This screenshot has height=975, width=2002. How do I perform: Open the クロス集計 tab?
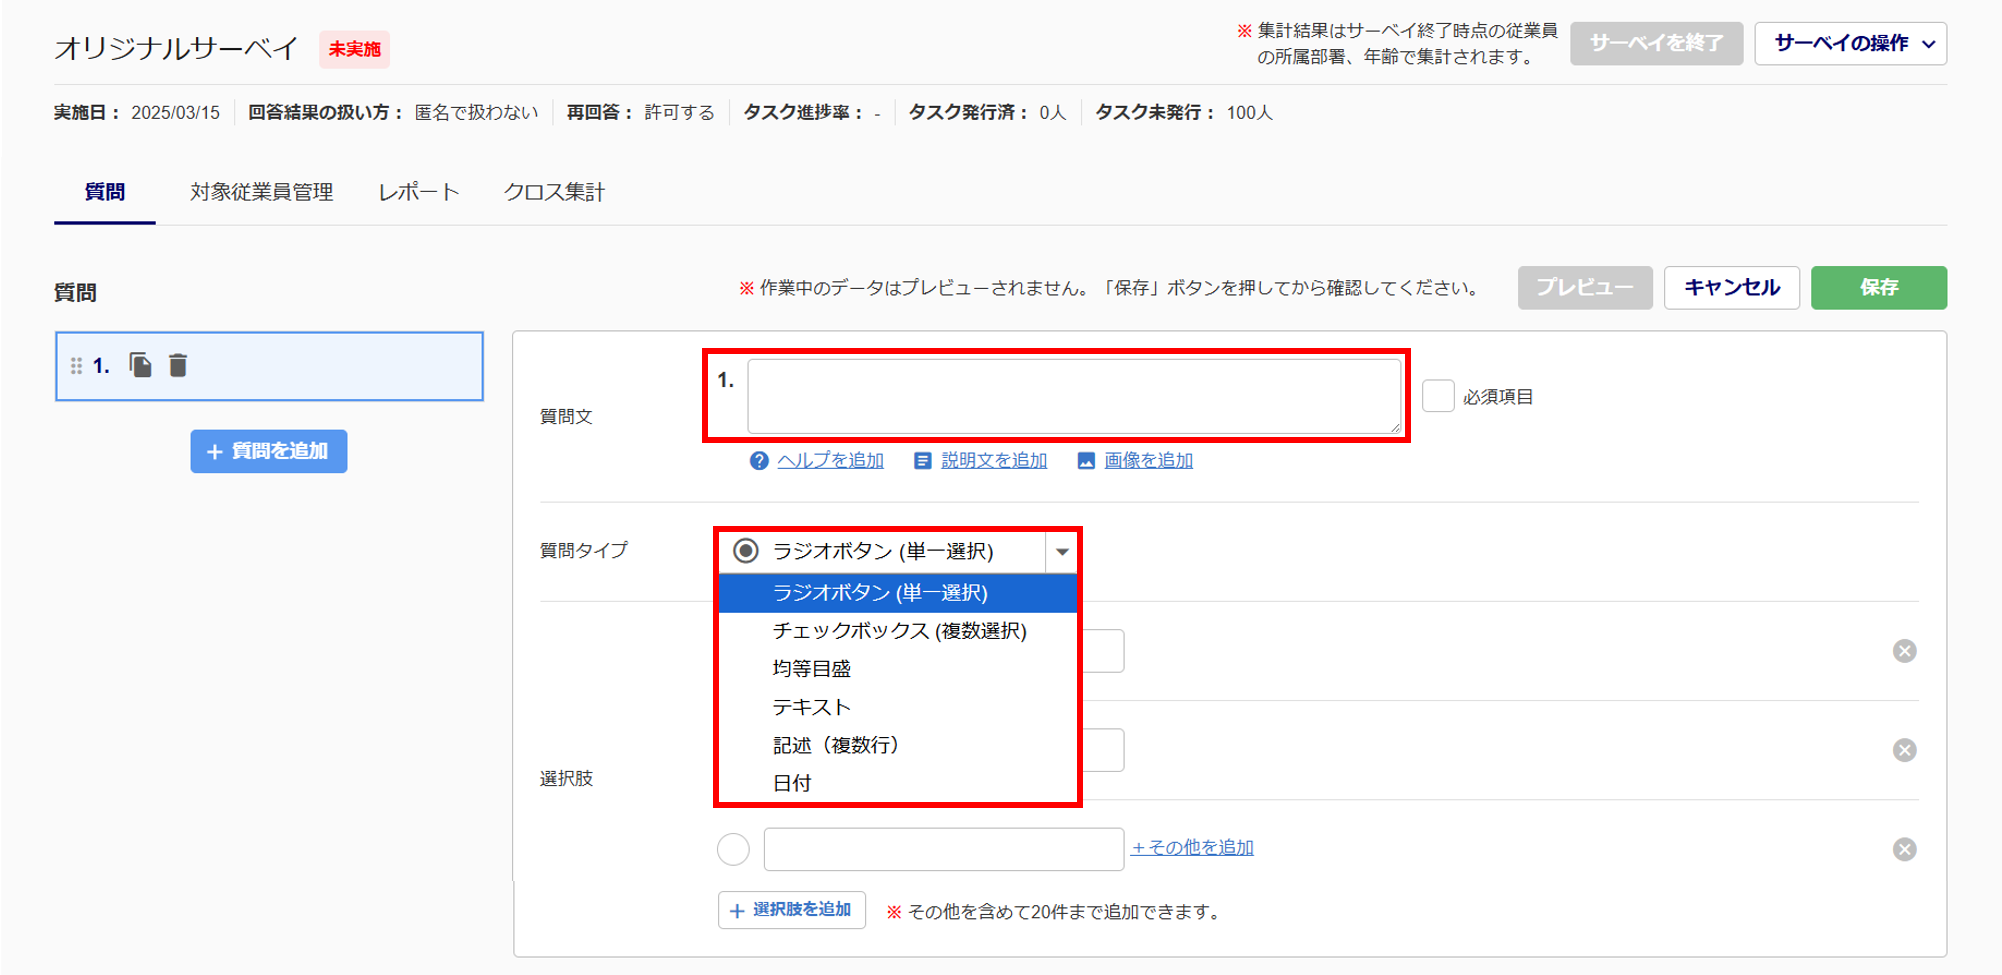(554, 192)
